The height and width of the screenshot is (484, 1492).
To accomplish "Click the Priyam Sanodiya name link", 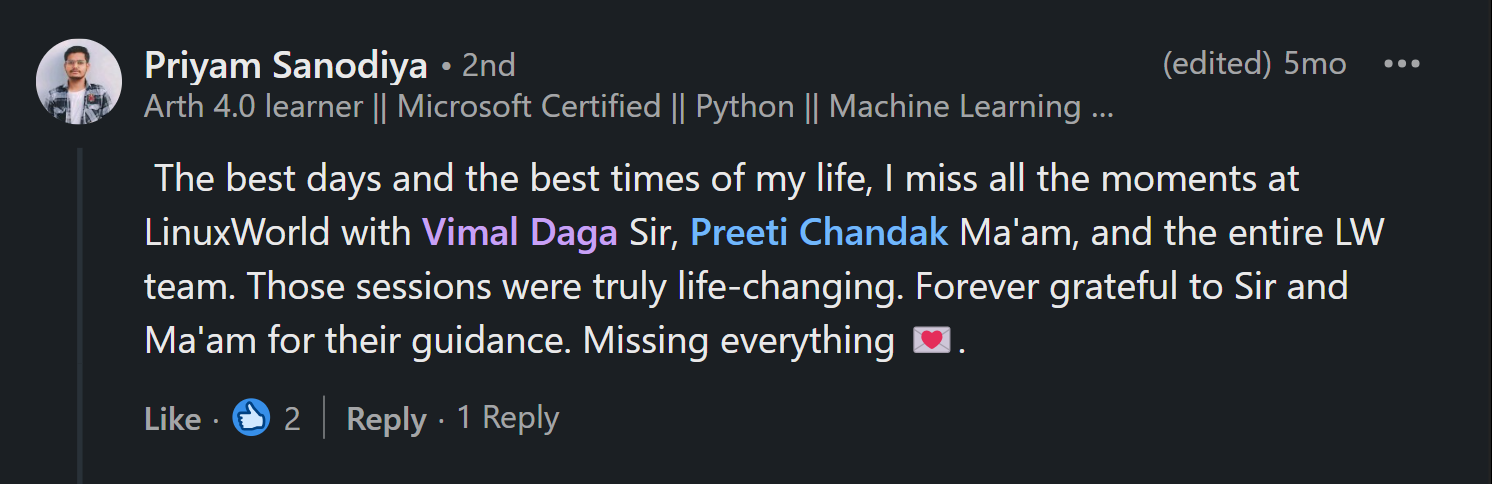I will pos(286,66).
